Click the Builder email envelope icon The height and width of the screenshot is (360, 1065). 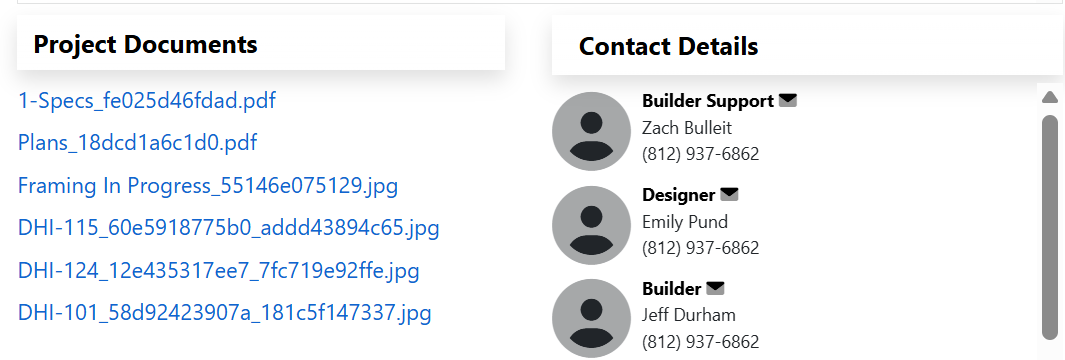[x=715, y=289]
